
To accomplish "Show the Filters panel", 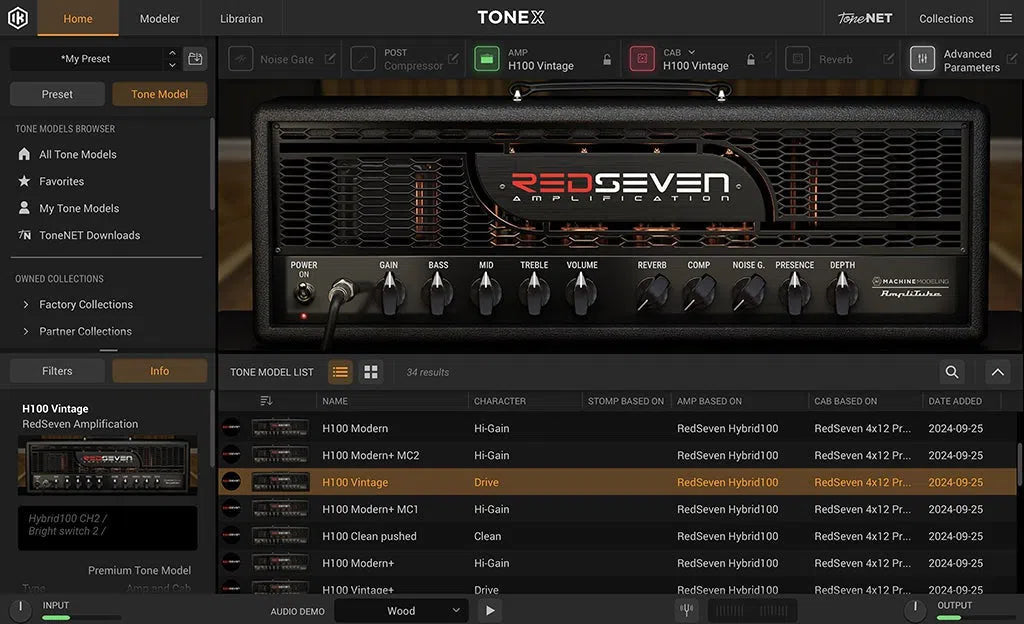I will (56, 370).
